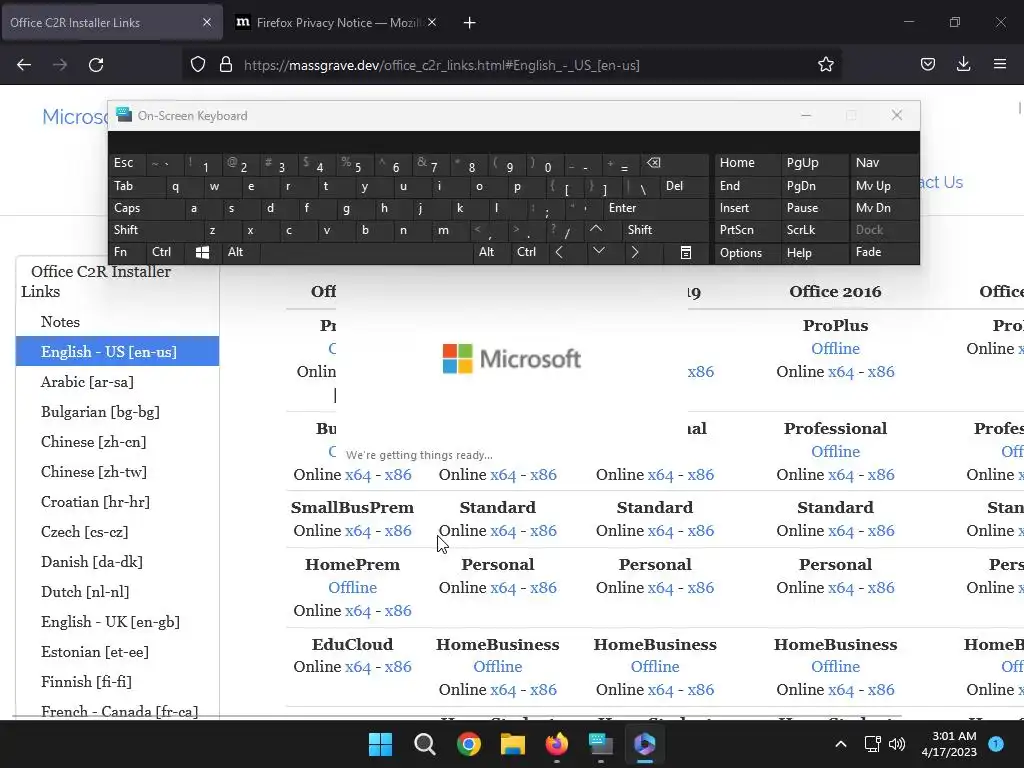Launch Google Chrome from the taskbar
1024x768 pixels.
pyautogui.click(x=469, y=744)
